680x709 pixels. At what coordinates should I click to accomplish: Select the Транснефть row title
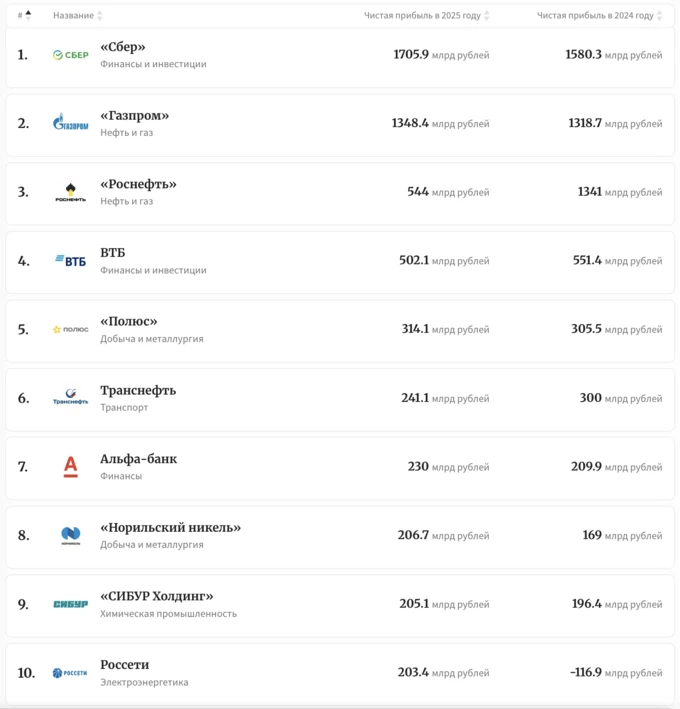[x=138, y=390]
